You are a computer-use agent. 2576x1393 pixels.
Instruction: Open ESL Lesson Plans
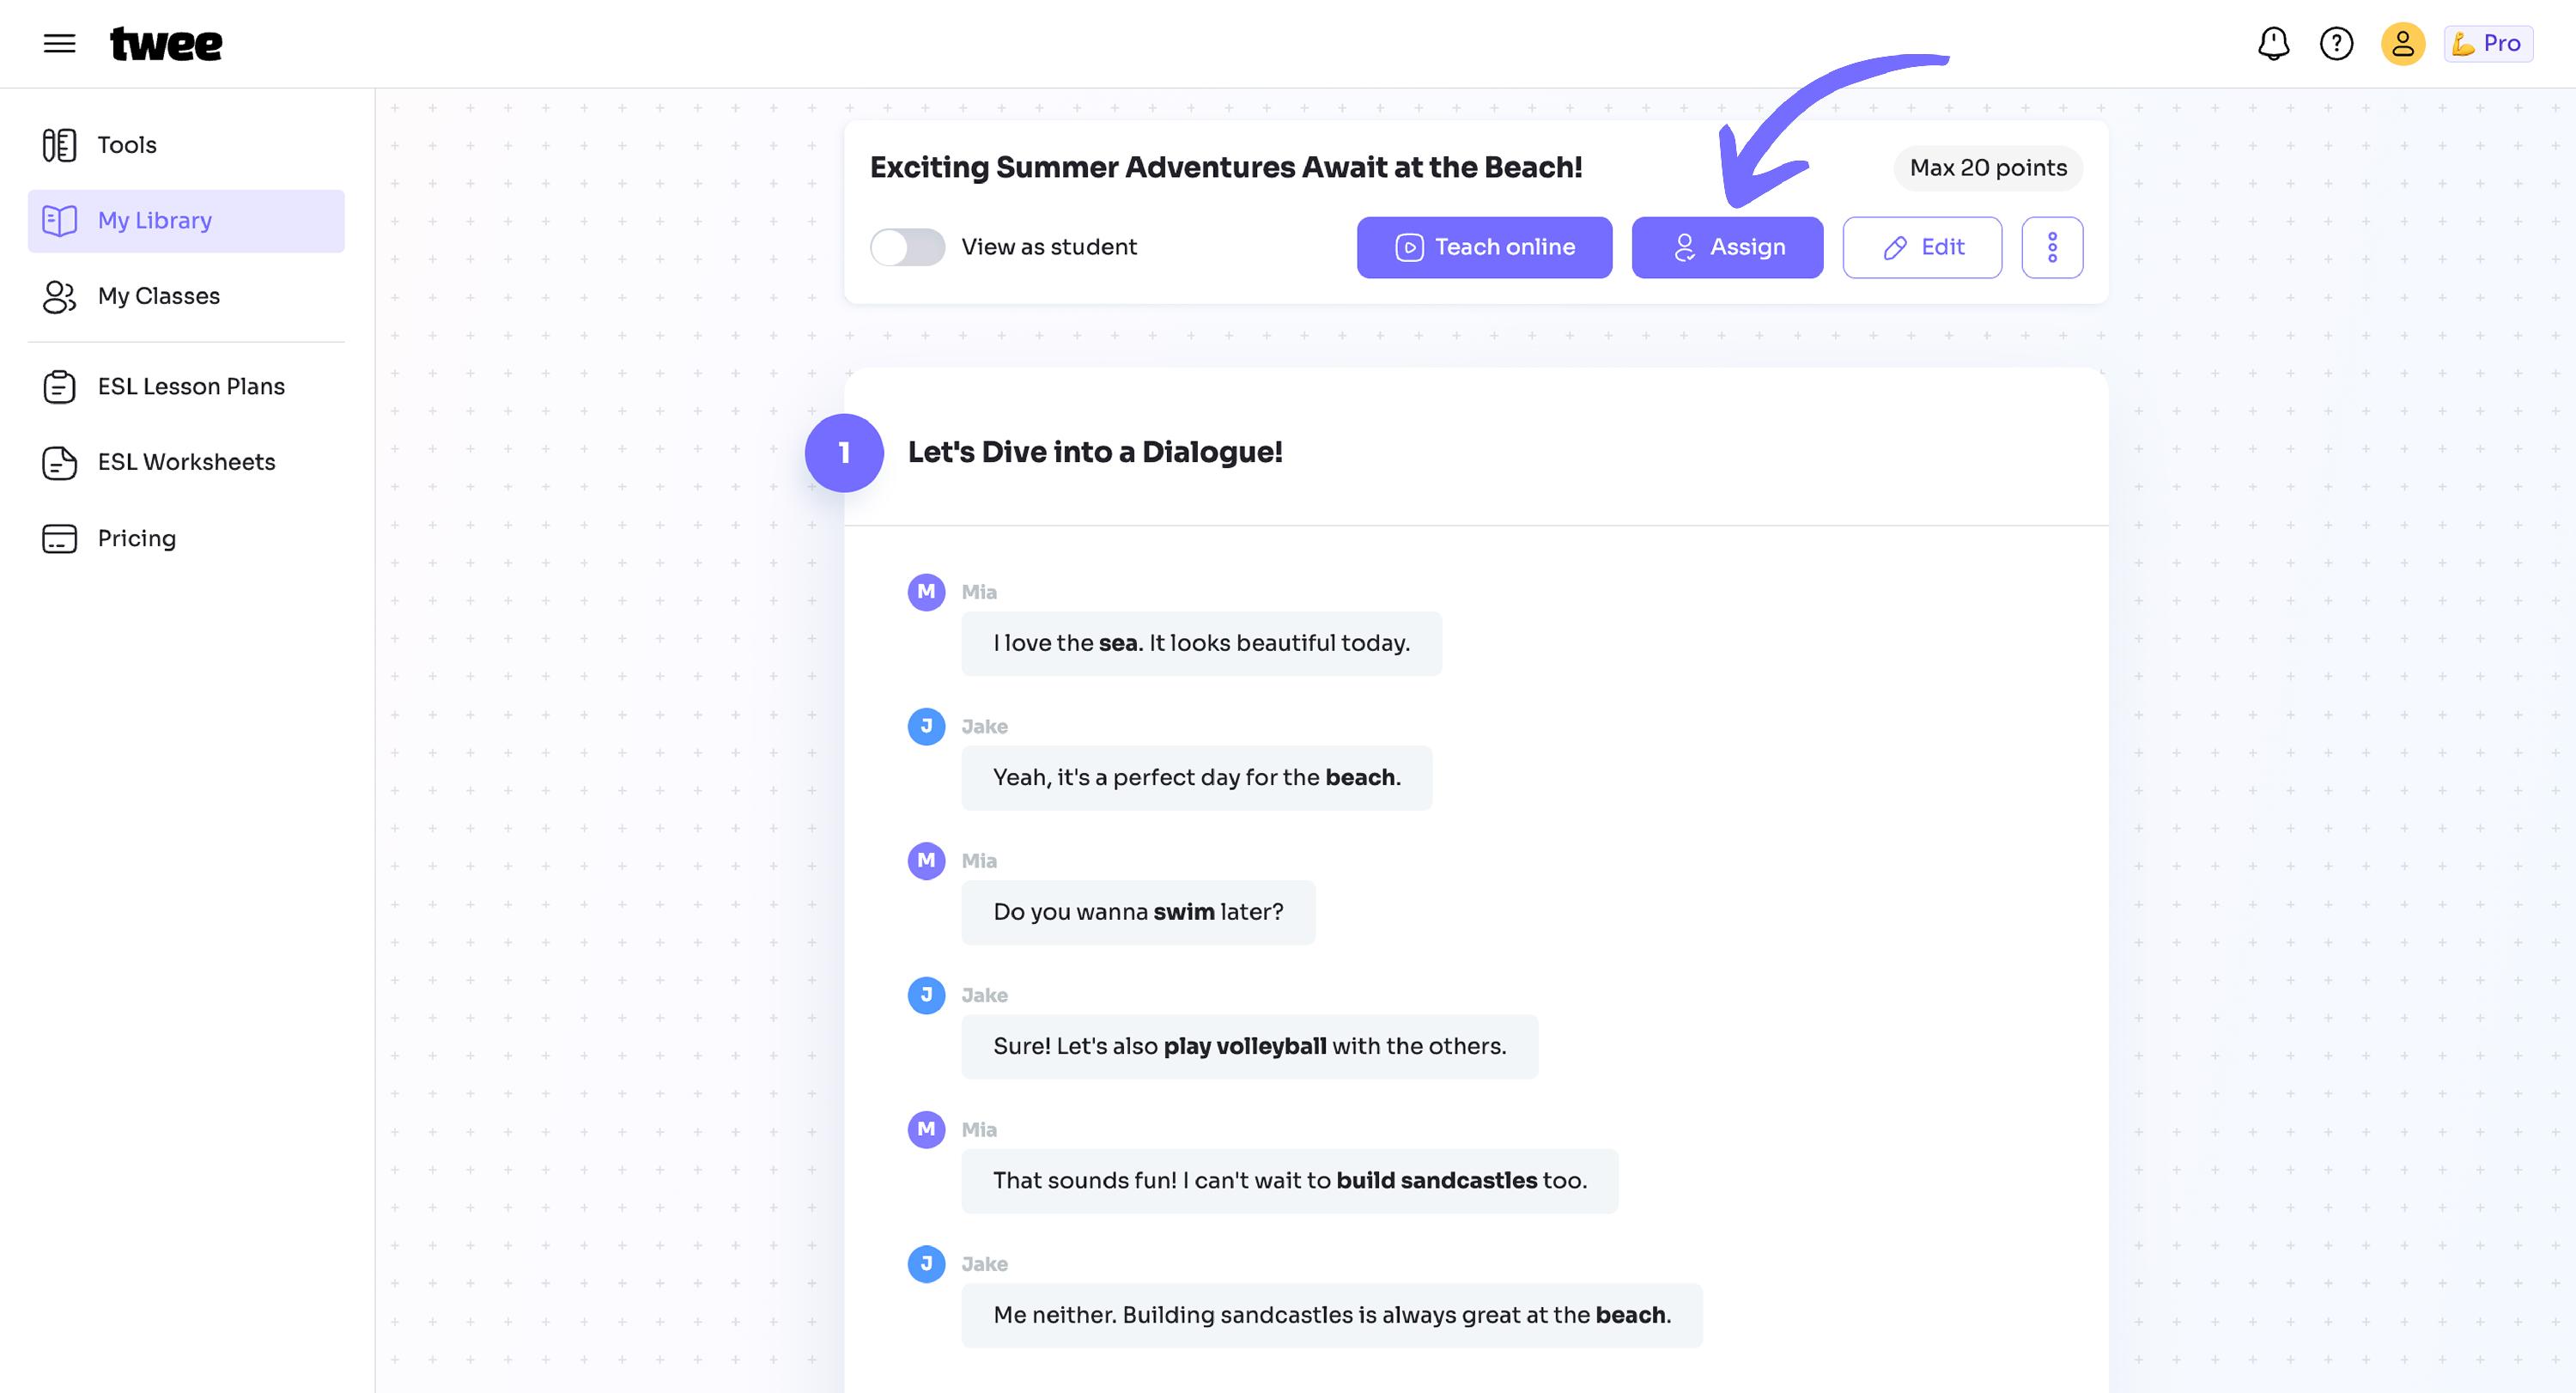point(186,386)
